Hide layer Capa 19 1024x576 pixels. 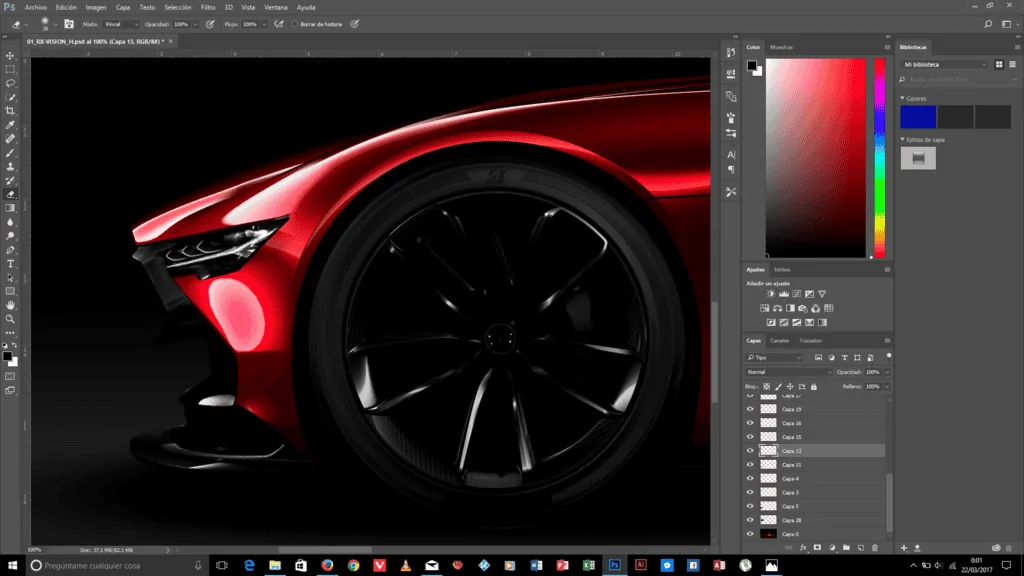(750, 409)
